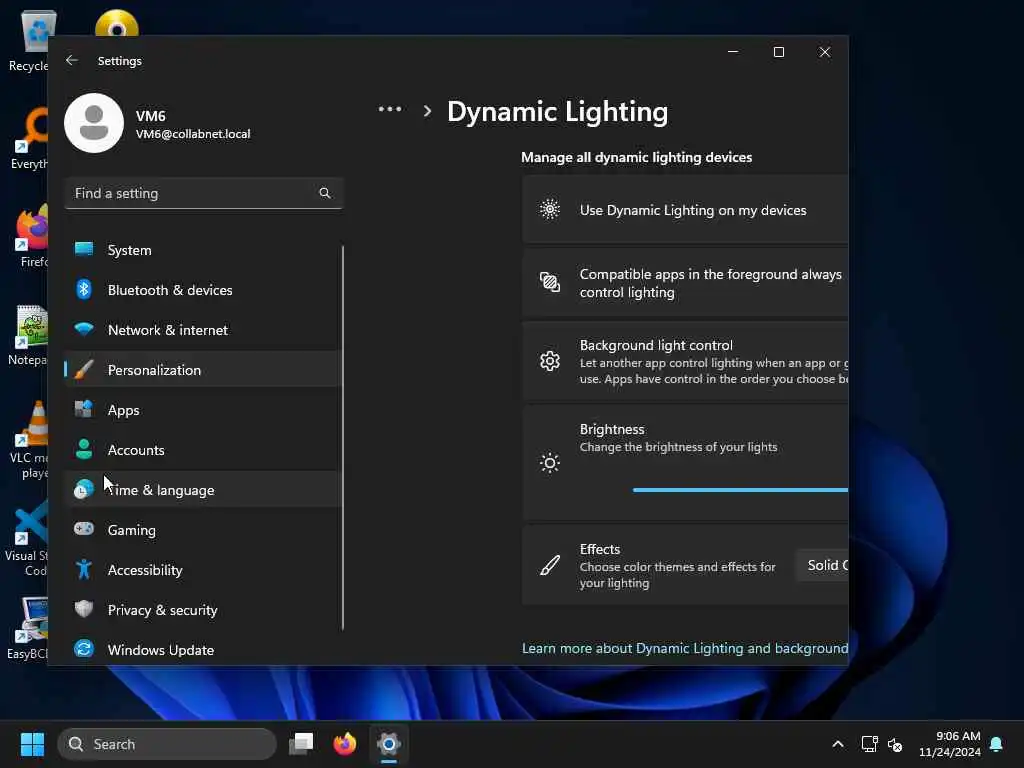Expand the breadcrumb ellipsis menu
Image resolution: width=1024 pixels, height=768 pixels.
(390, 110)
